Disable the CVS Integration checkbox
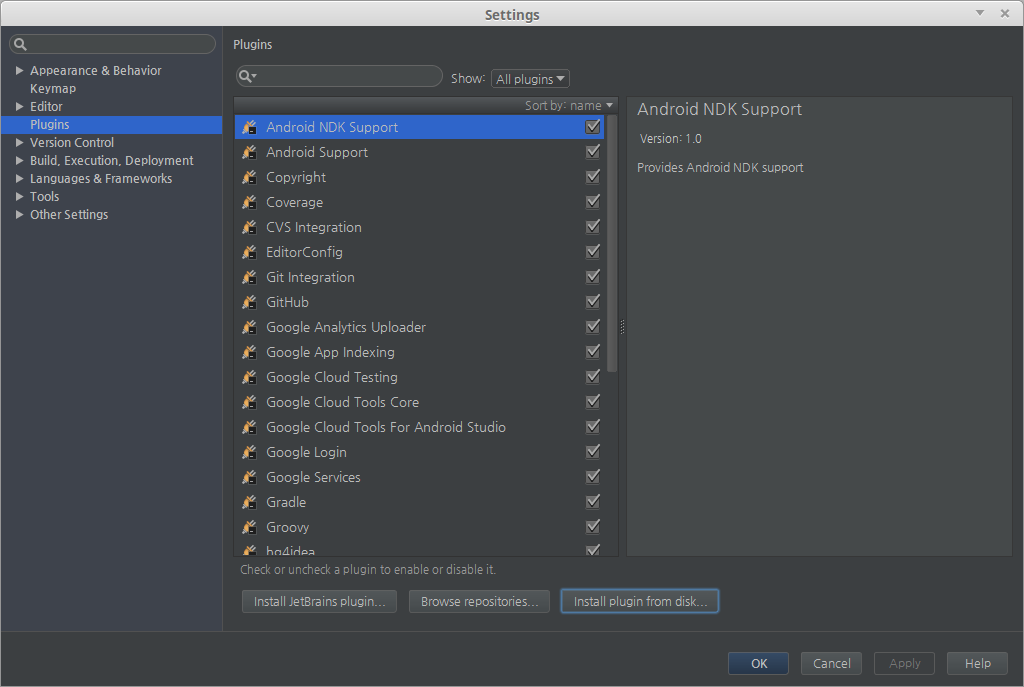The image size is (1024, 687). (592, 227)
